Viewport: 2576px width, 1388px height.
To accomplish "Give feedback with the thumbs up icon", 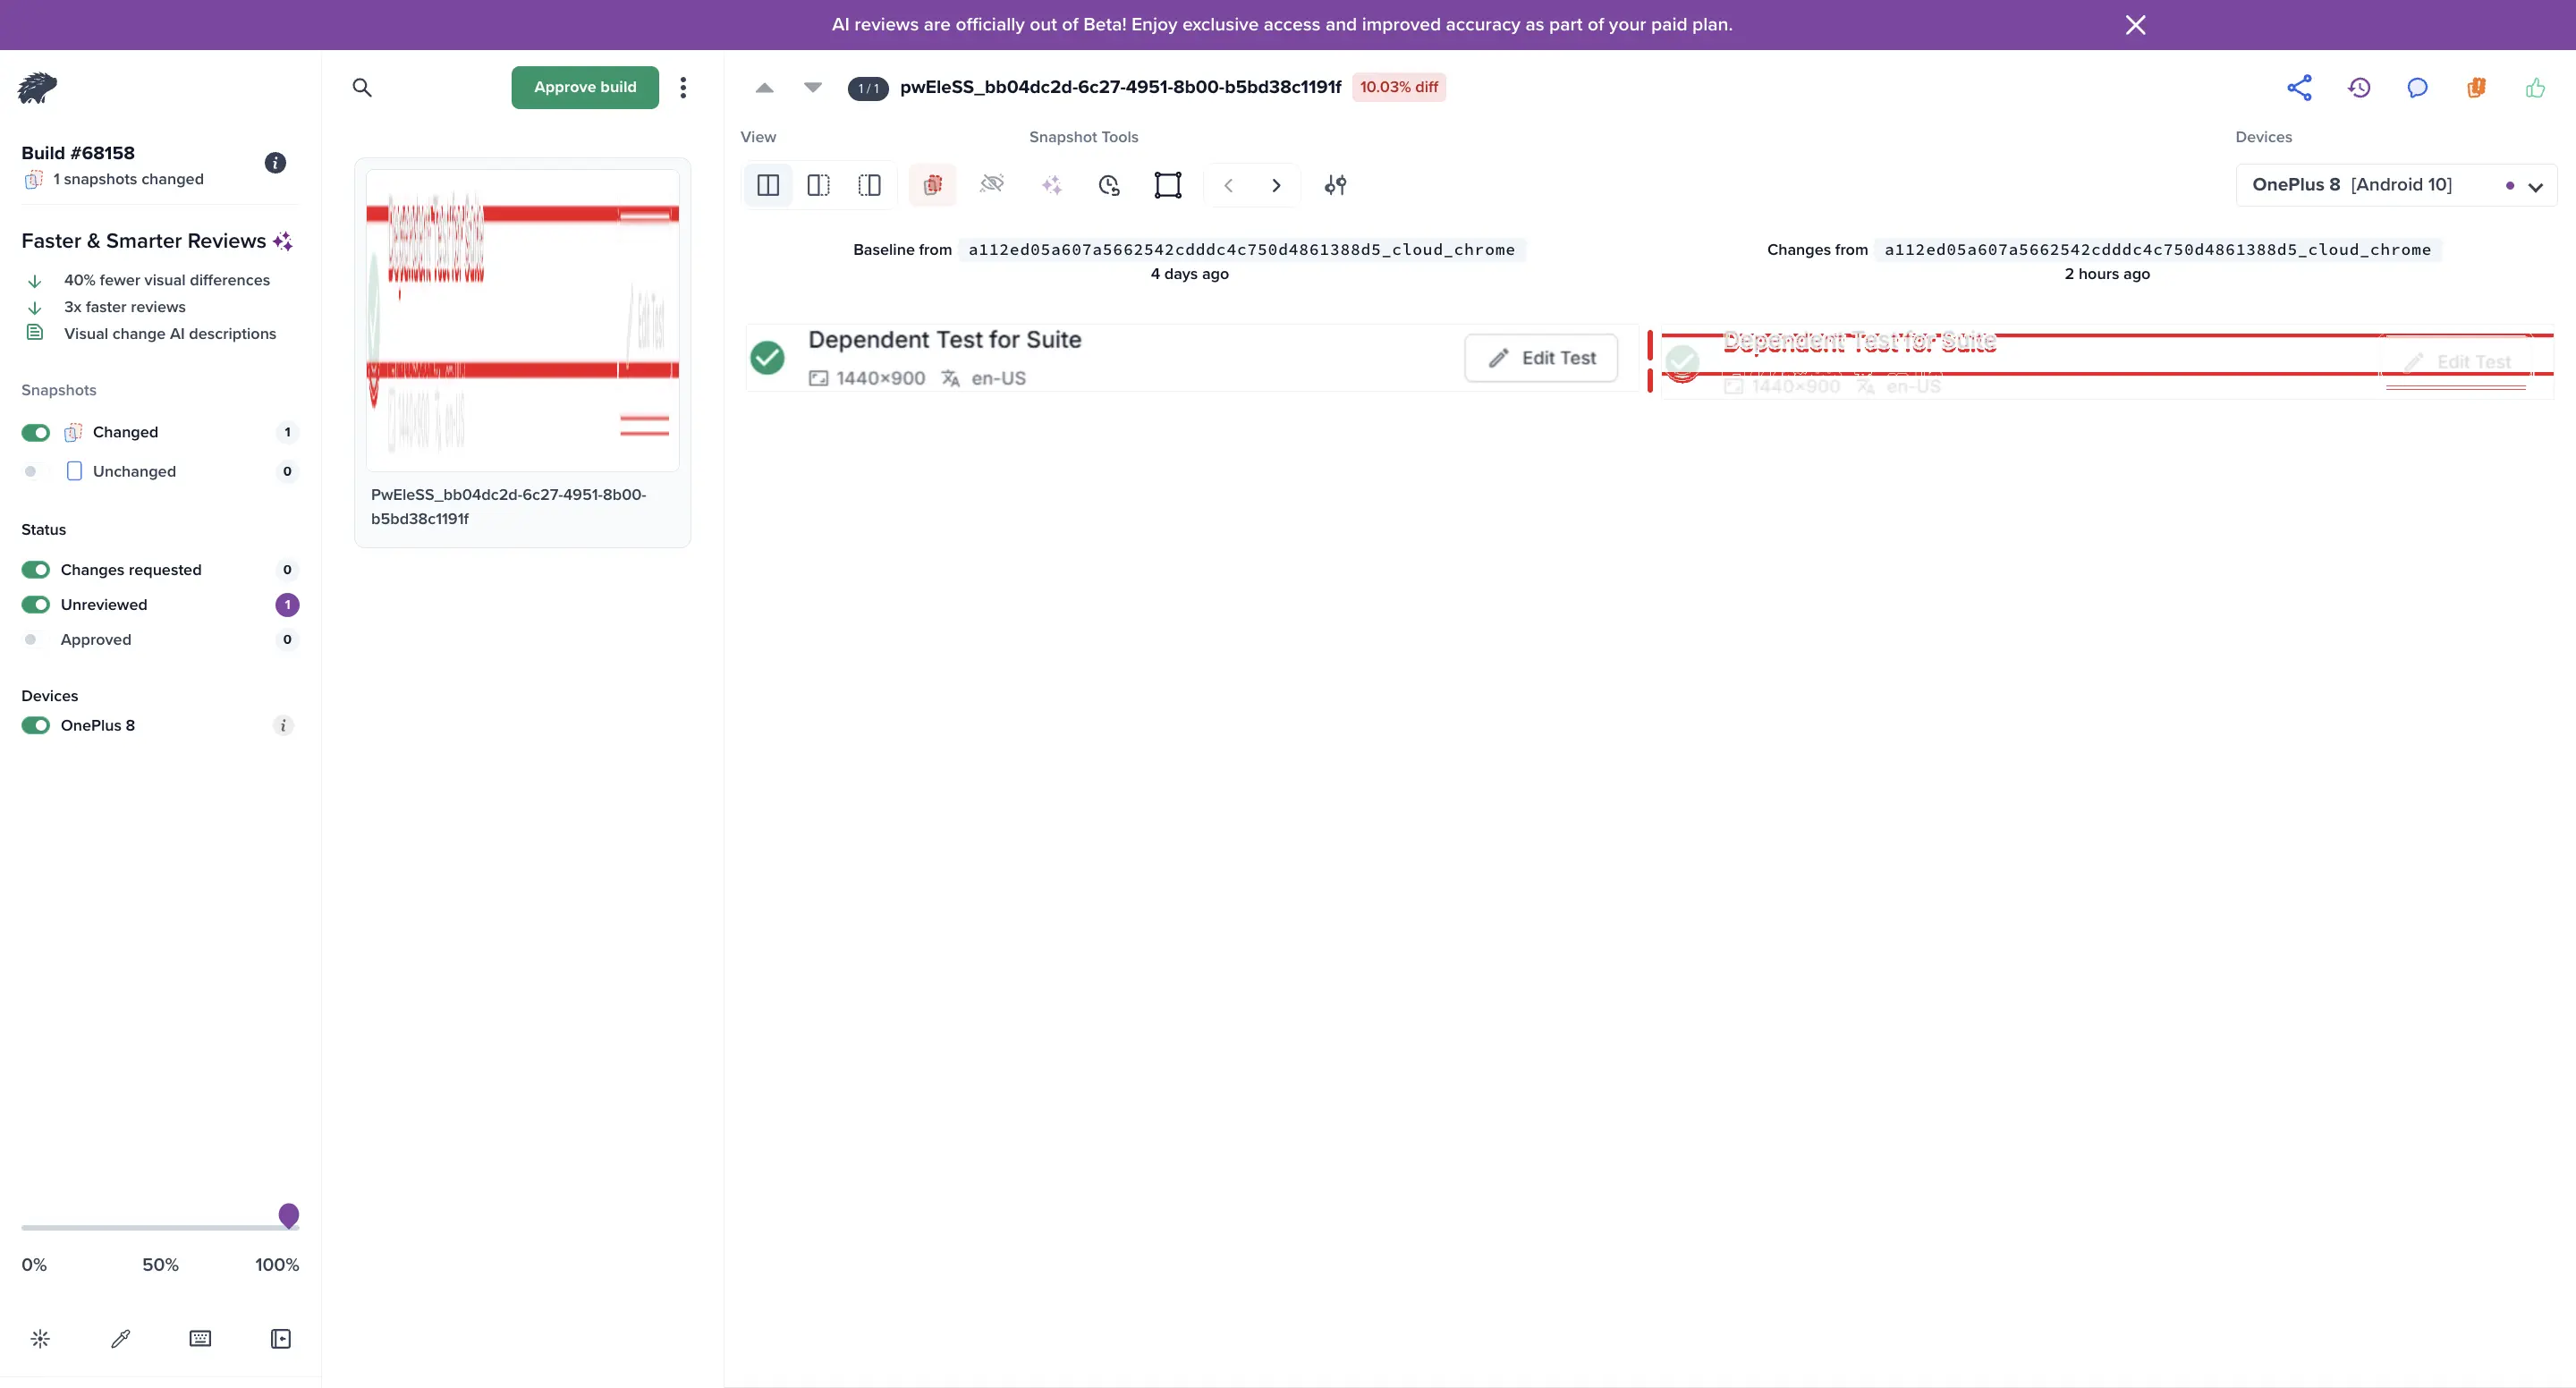I will (x=2536, y=88).
